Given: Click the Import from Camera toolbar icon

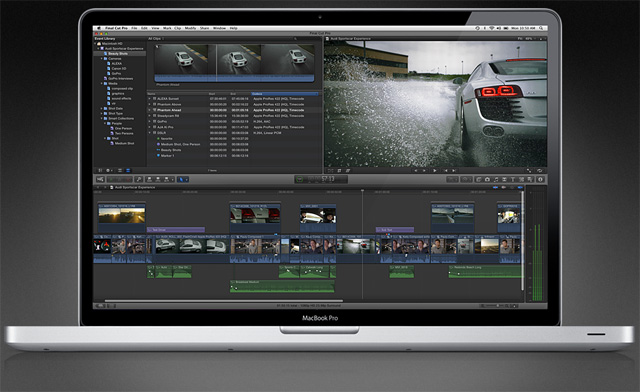Looking at the screenshot, I should (100, 179).
